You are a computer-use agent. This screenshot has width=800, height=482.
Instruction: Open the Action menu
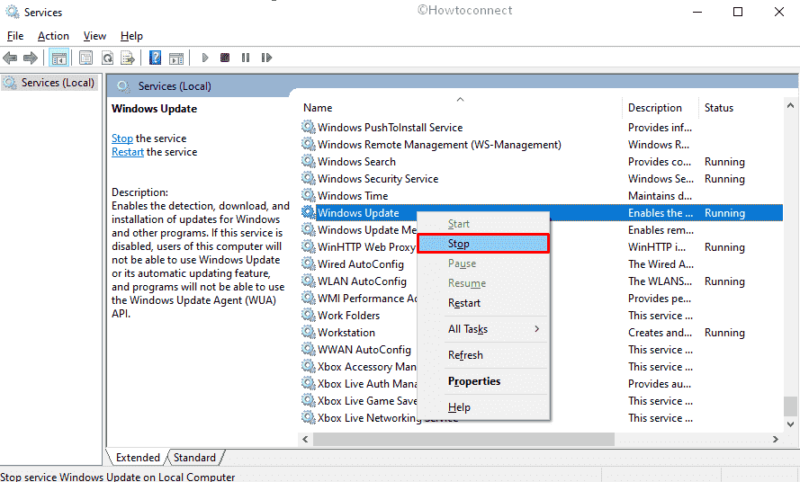tap(53, 36)
